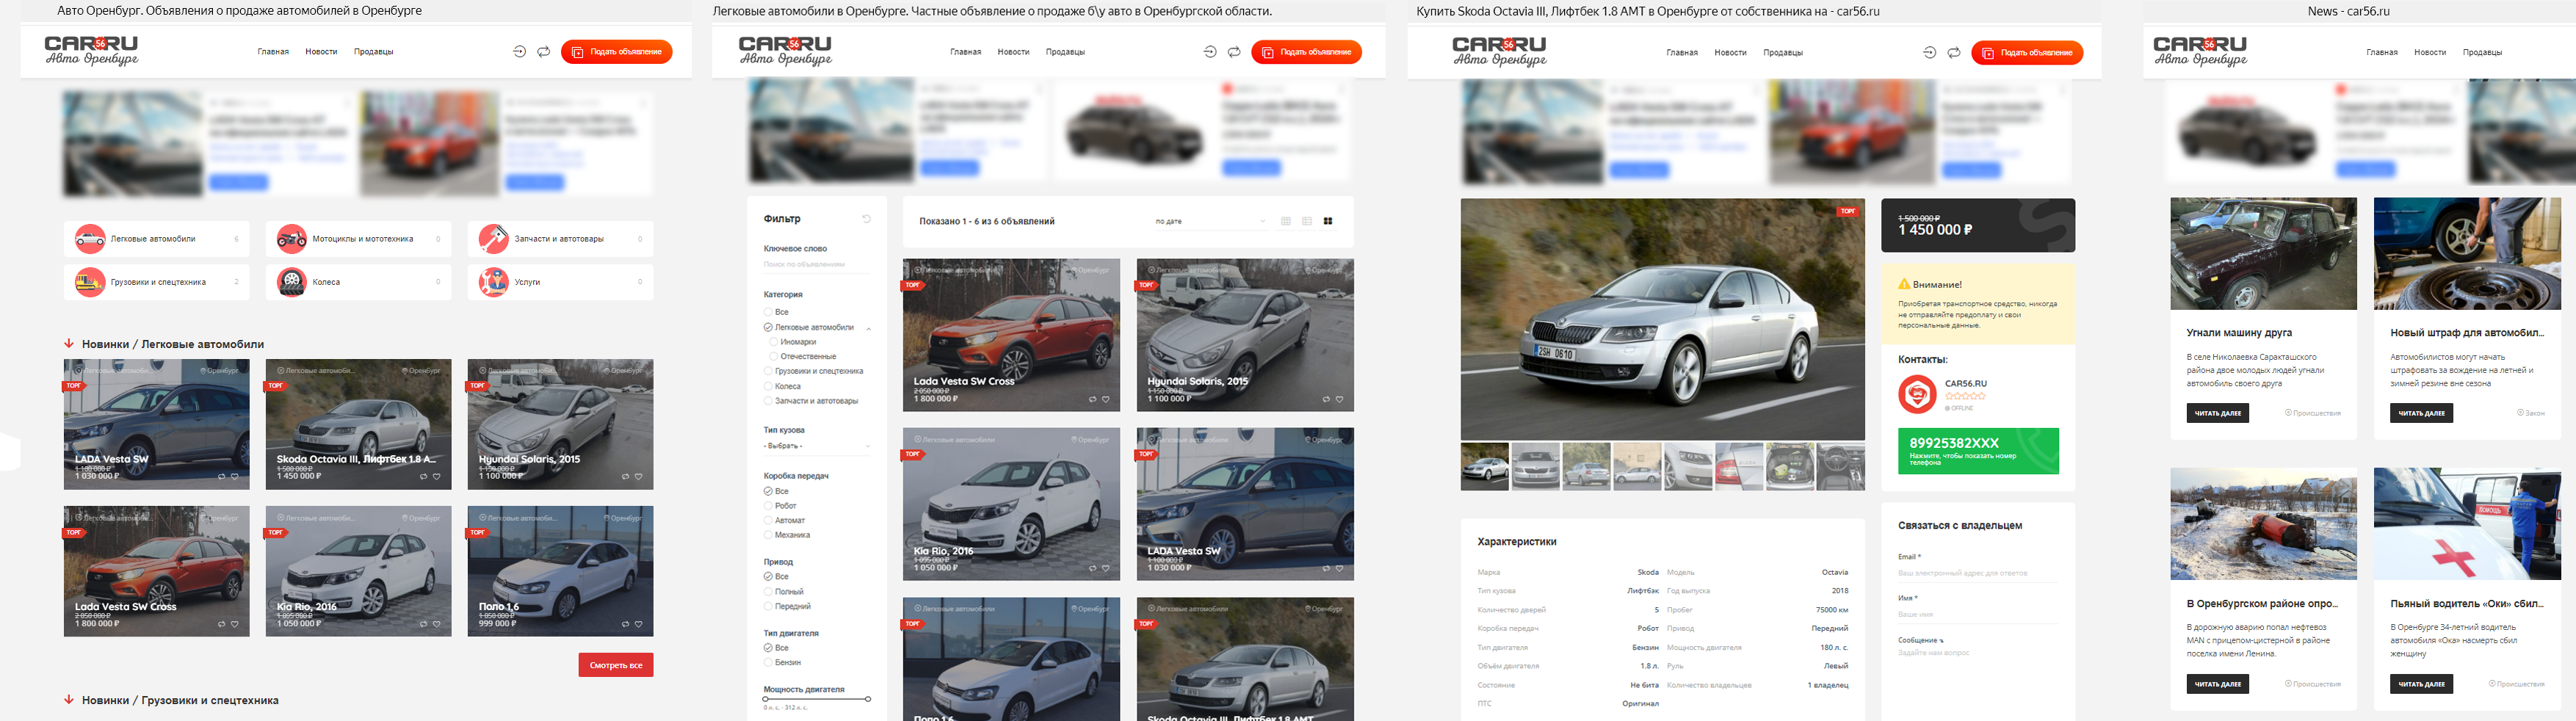Open 'Продавцы' on listing page nav
2576x721 pixels.
click(x=1065, y=52)
